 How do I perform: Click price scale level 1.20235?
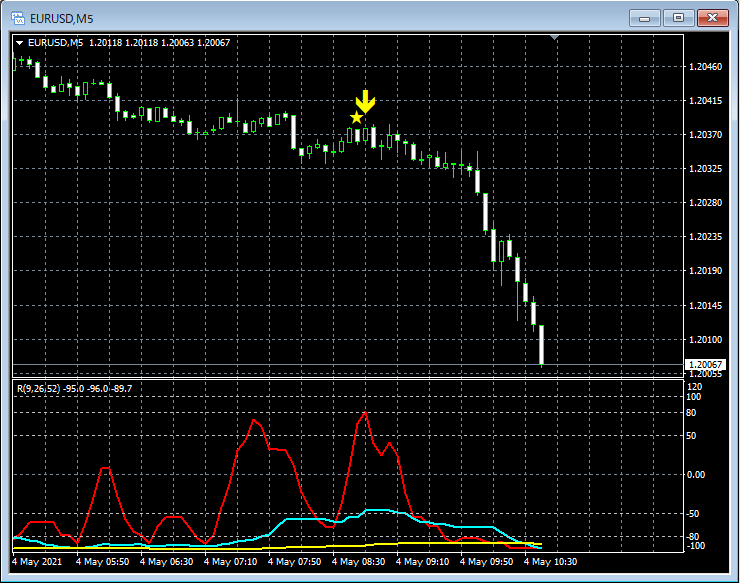pyautogui.click(x=705, y=237)
